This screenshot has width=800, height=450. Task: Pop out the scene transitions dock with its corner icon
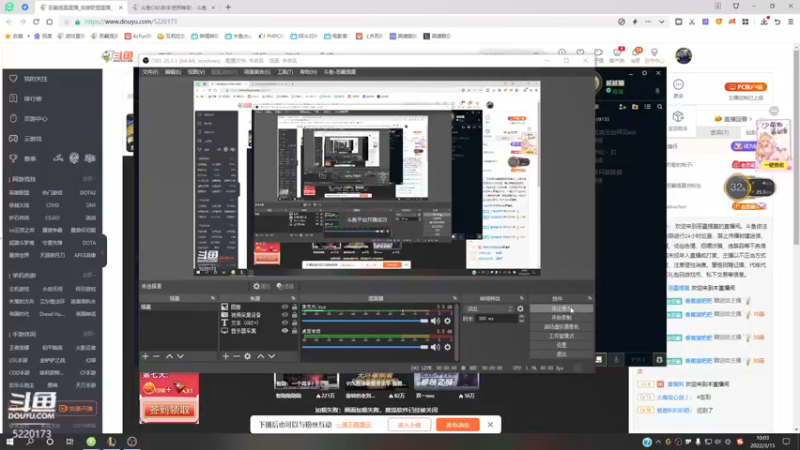coord(521,298)
